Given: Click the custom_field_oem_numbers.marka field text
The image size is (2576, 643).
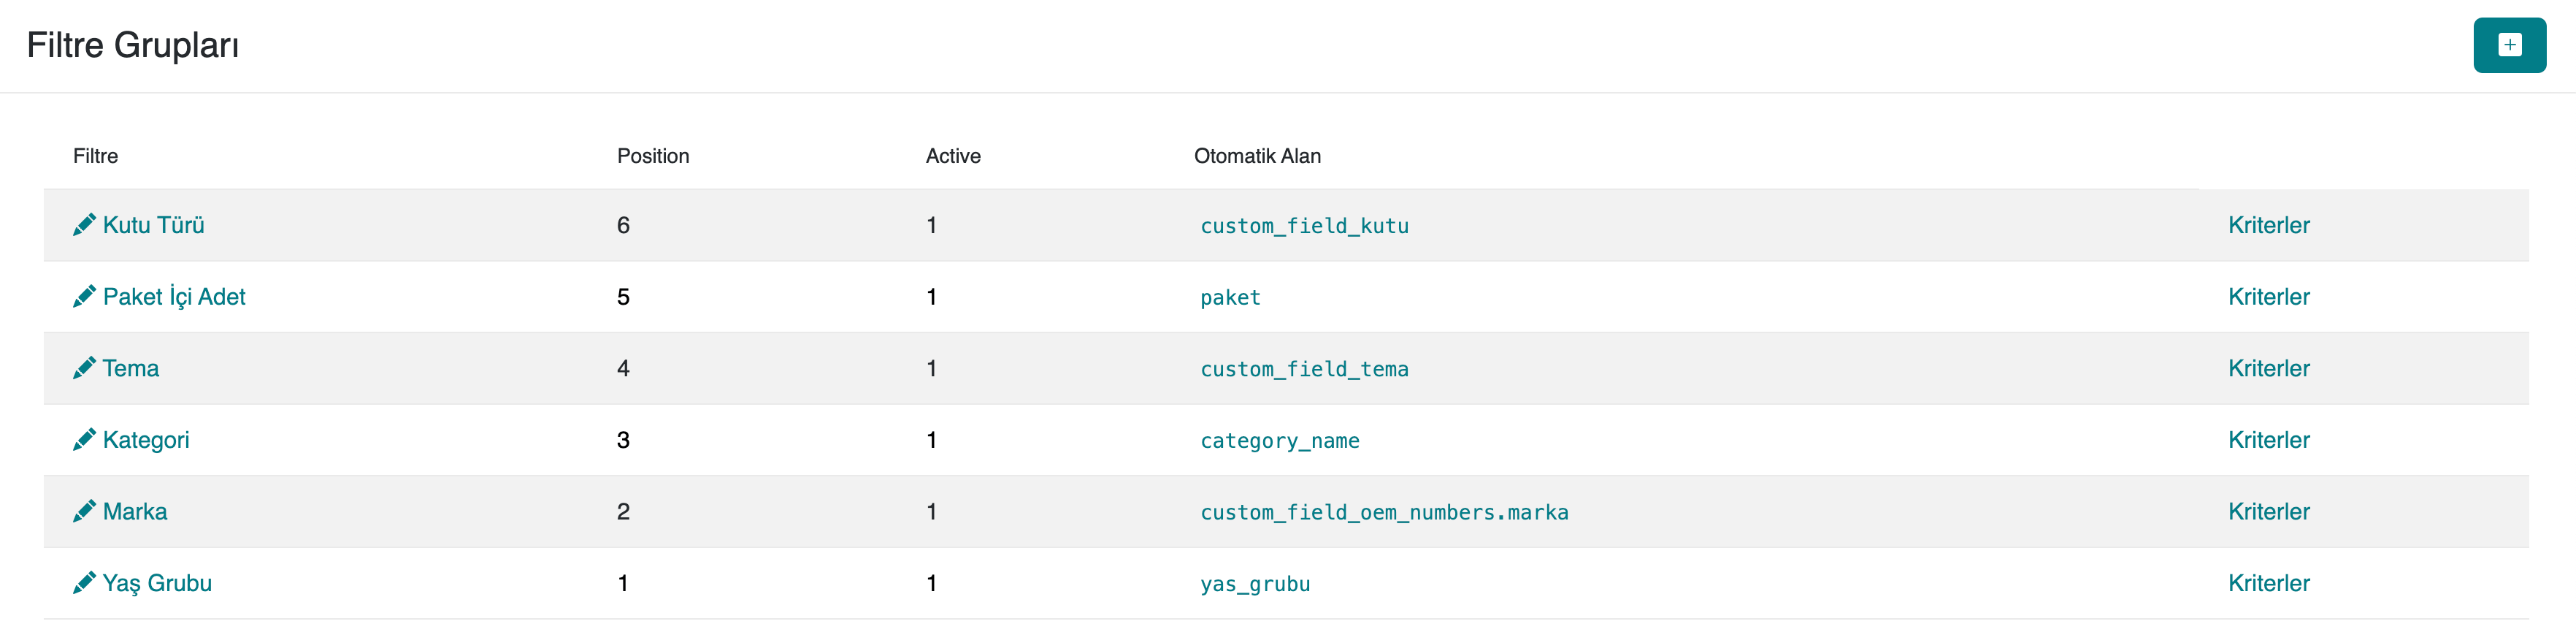Looking at the screenshot, I should tap(1384, 513).
